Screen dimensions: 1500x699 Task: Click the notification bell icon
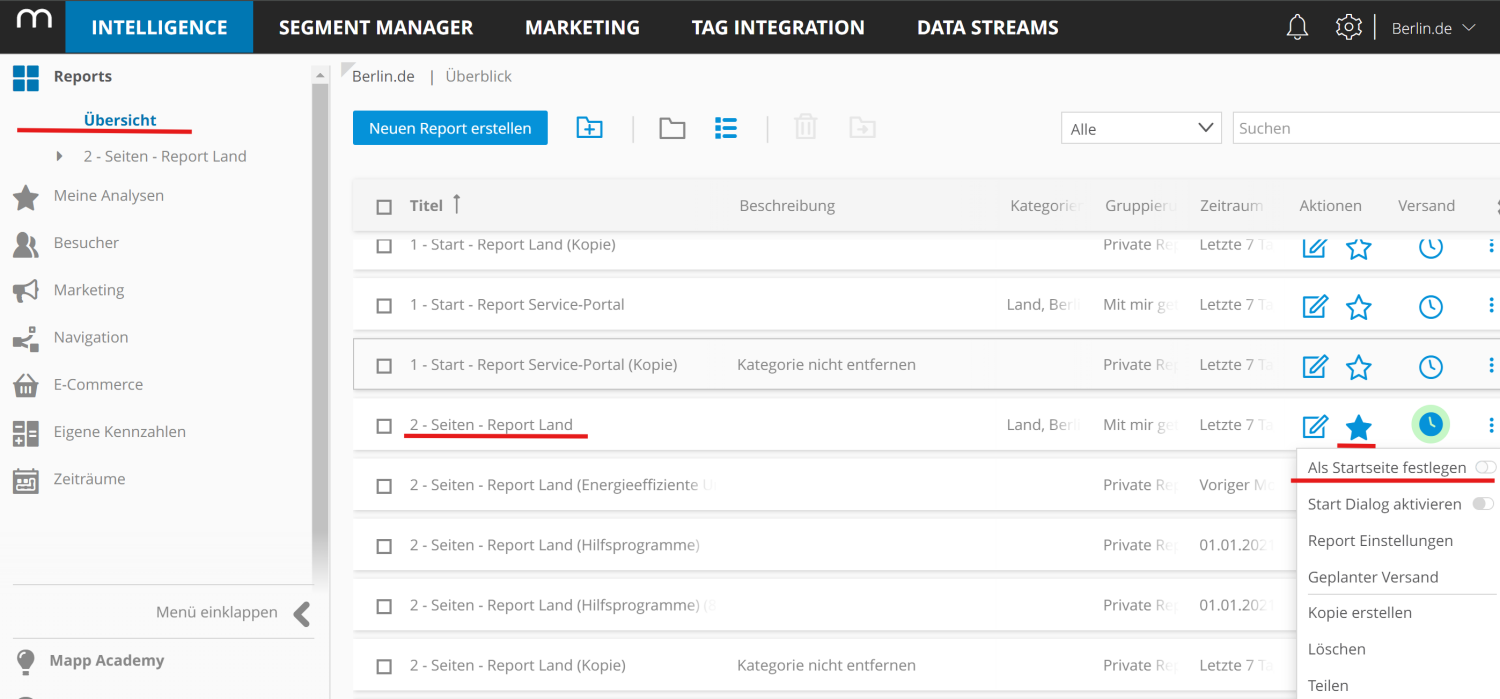[x=1297, y=27]
